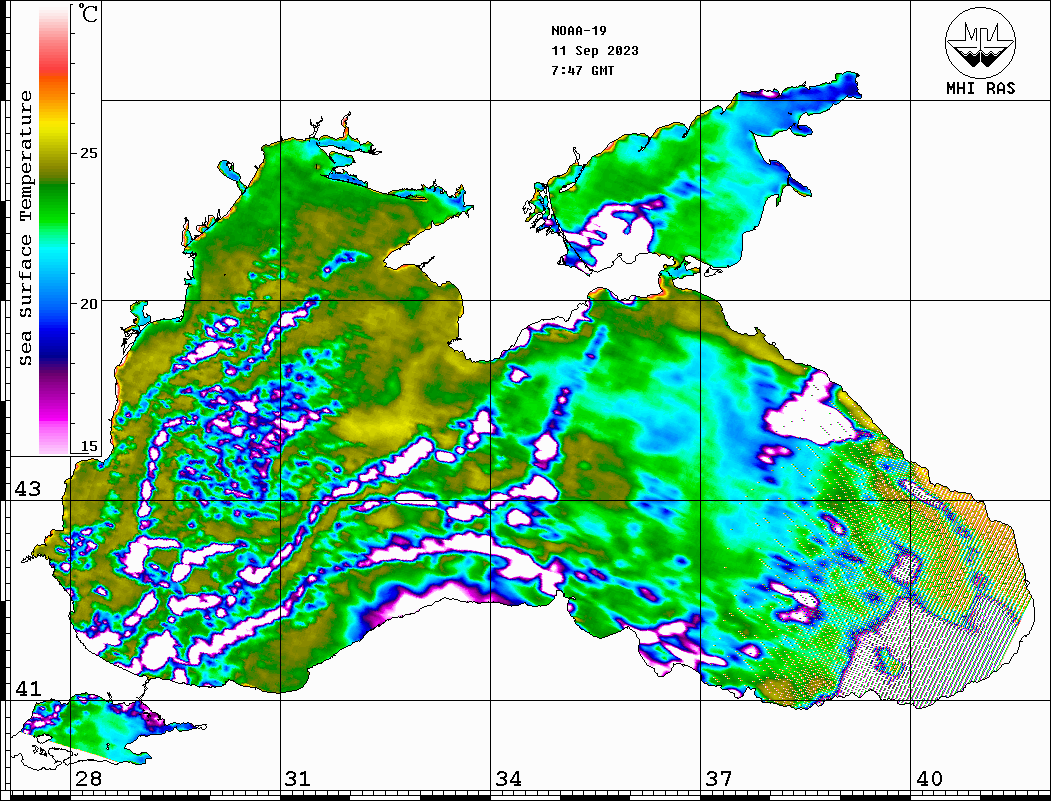
Task: Click the latitude 41 axis label
Action: point(27,689)
